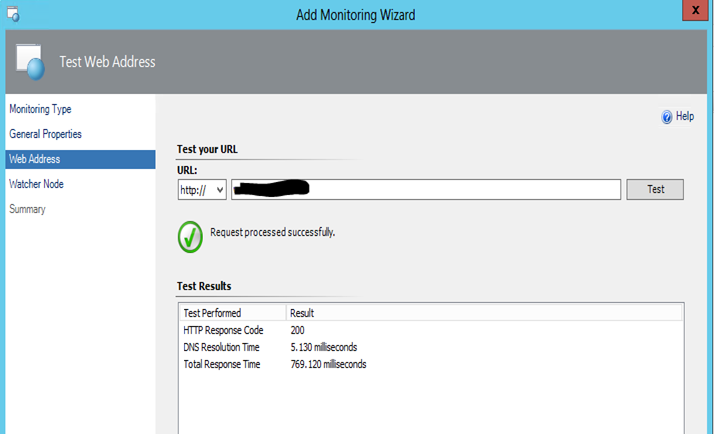Open the General Properties step
The height and width of the screenshot is (434, 714).
[45, 134]
